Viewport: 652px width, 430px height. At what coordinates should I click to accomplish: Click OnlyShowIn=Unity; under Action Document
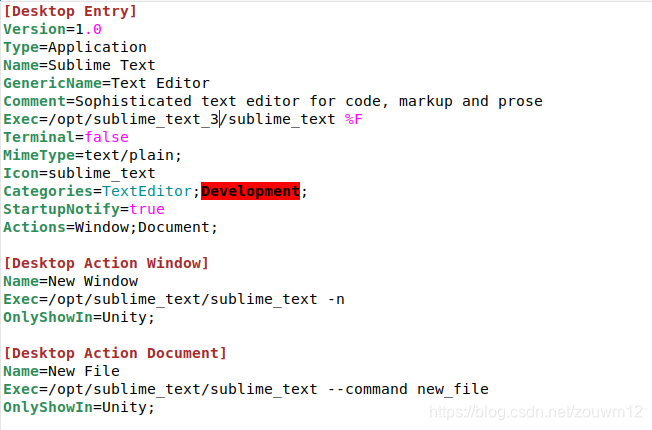(x=79, y=407)
